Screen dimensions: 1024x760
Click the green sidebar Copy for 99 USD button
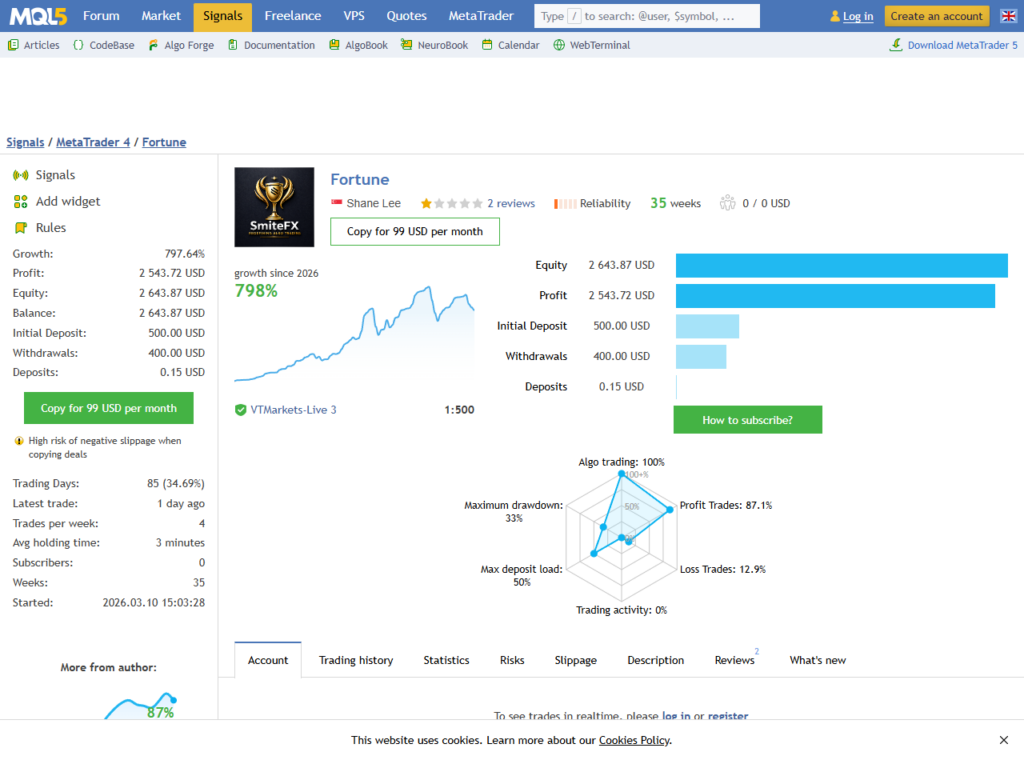[x=108, y=408]
